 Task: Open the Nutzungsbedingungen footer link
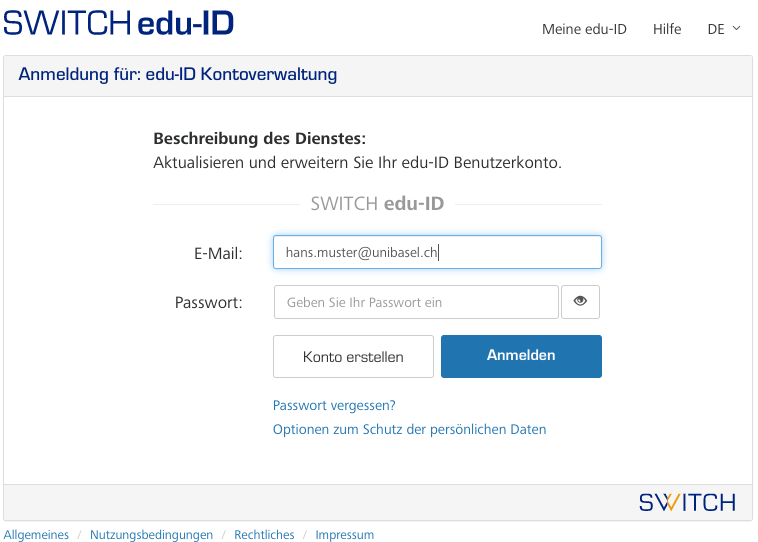151,535
